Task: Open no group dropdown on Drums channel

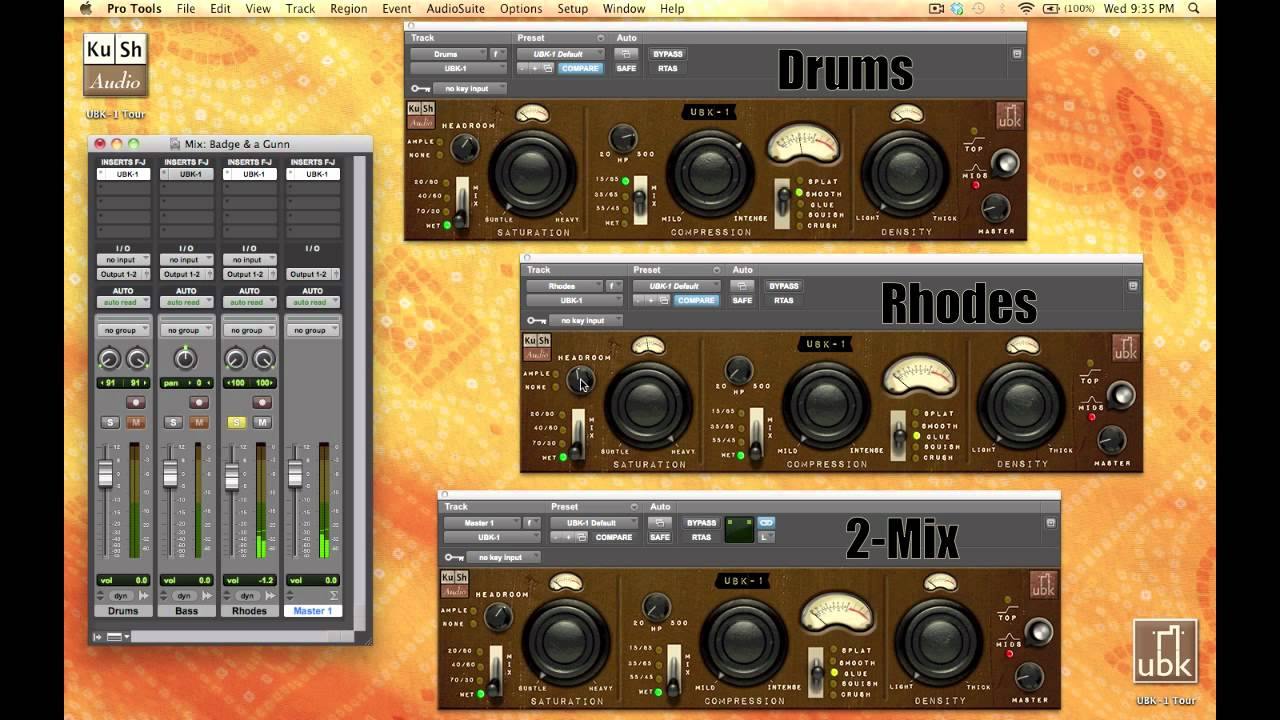Action: click(123, 330)
